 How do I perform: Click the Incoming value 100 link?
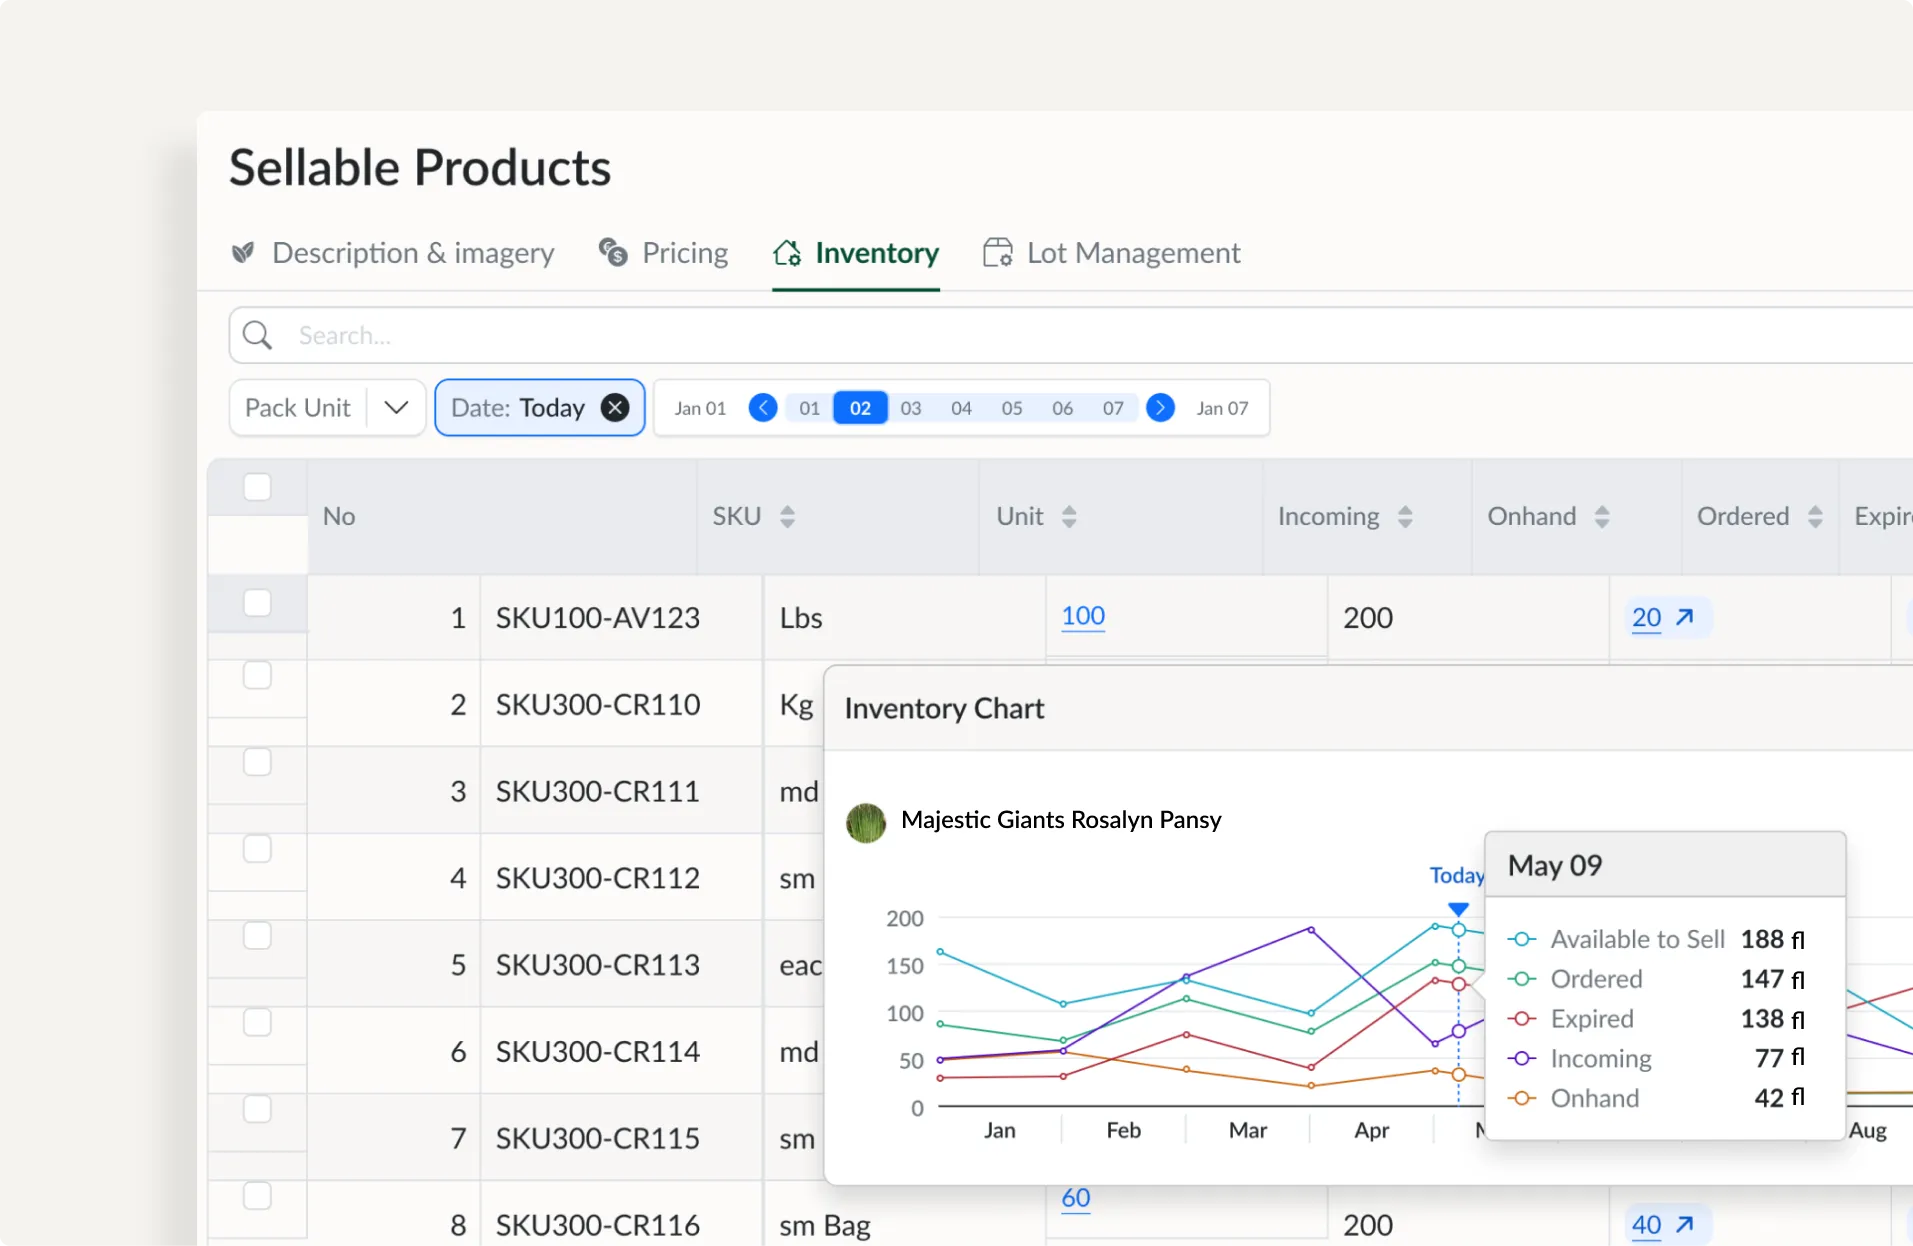(x=1083, y=617)
